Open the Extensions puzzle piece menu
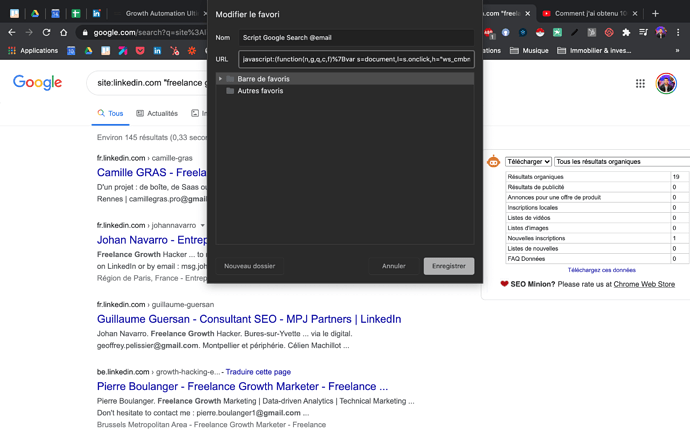Viewport: 690px width, 431px height. coord(626,32)
